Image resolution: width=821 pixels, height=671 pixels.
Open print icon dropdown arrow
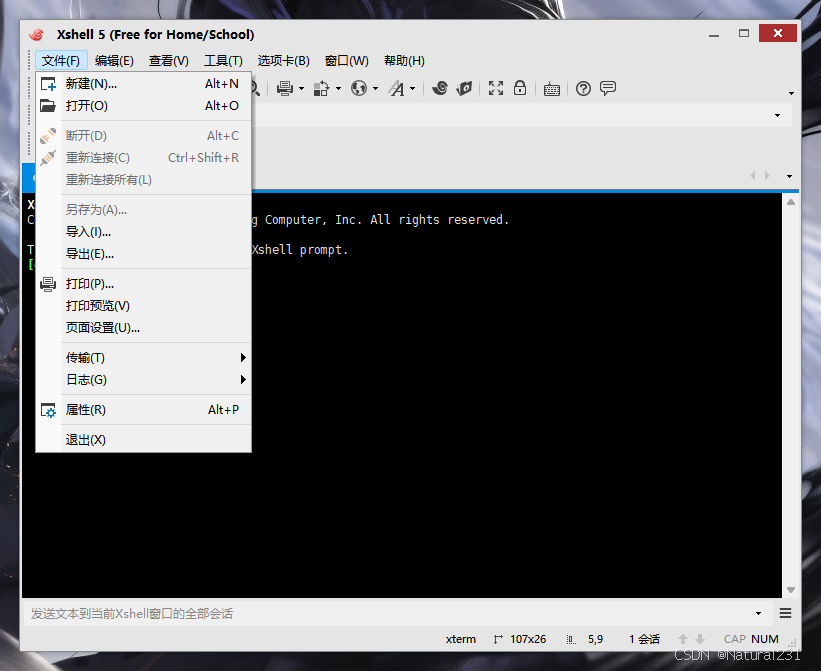301,88
